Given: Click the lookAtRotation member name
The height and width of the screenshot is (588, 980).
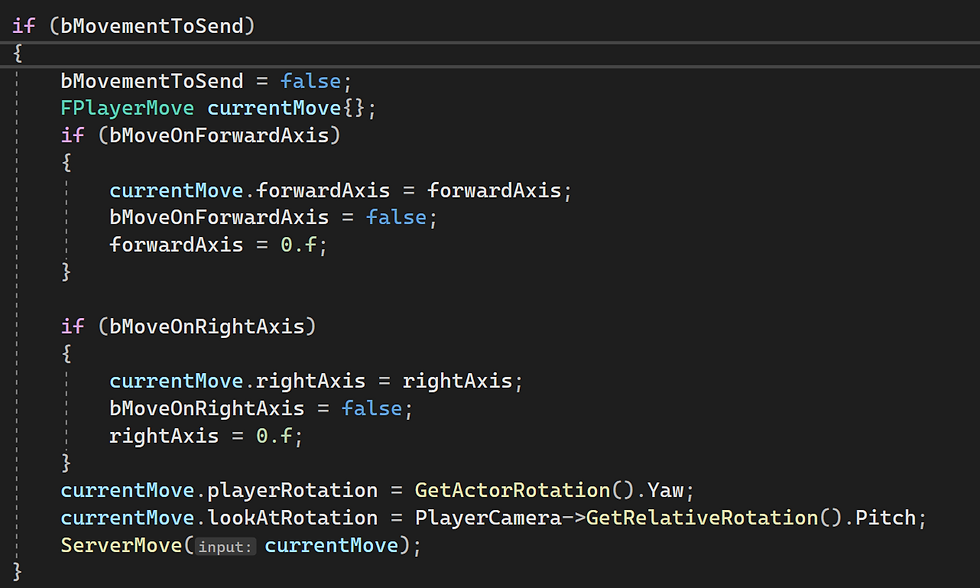Looking at the screenshot, I should pyautogui.click(x=292, y=518).
